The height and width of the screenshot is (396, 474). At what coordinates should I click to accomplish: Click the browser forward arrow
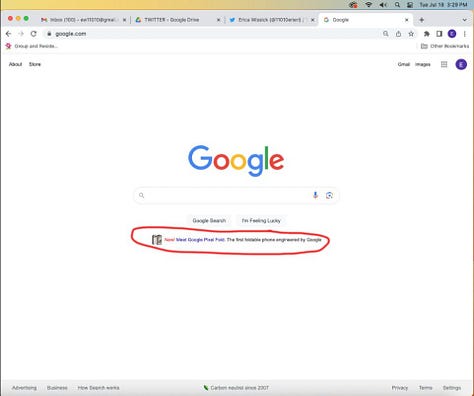21,34
